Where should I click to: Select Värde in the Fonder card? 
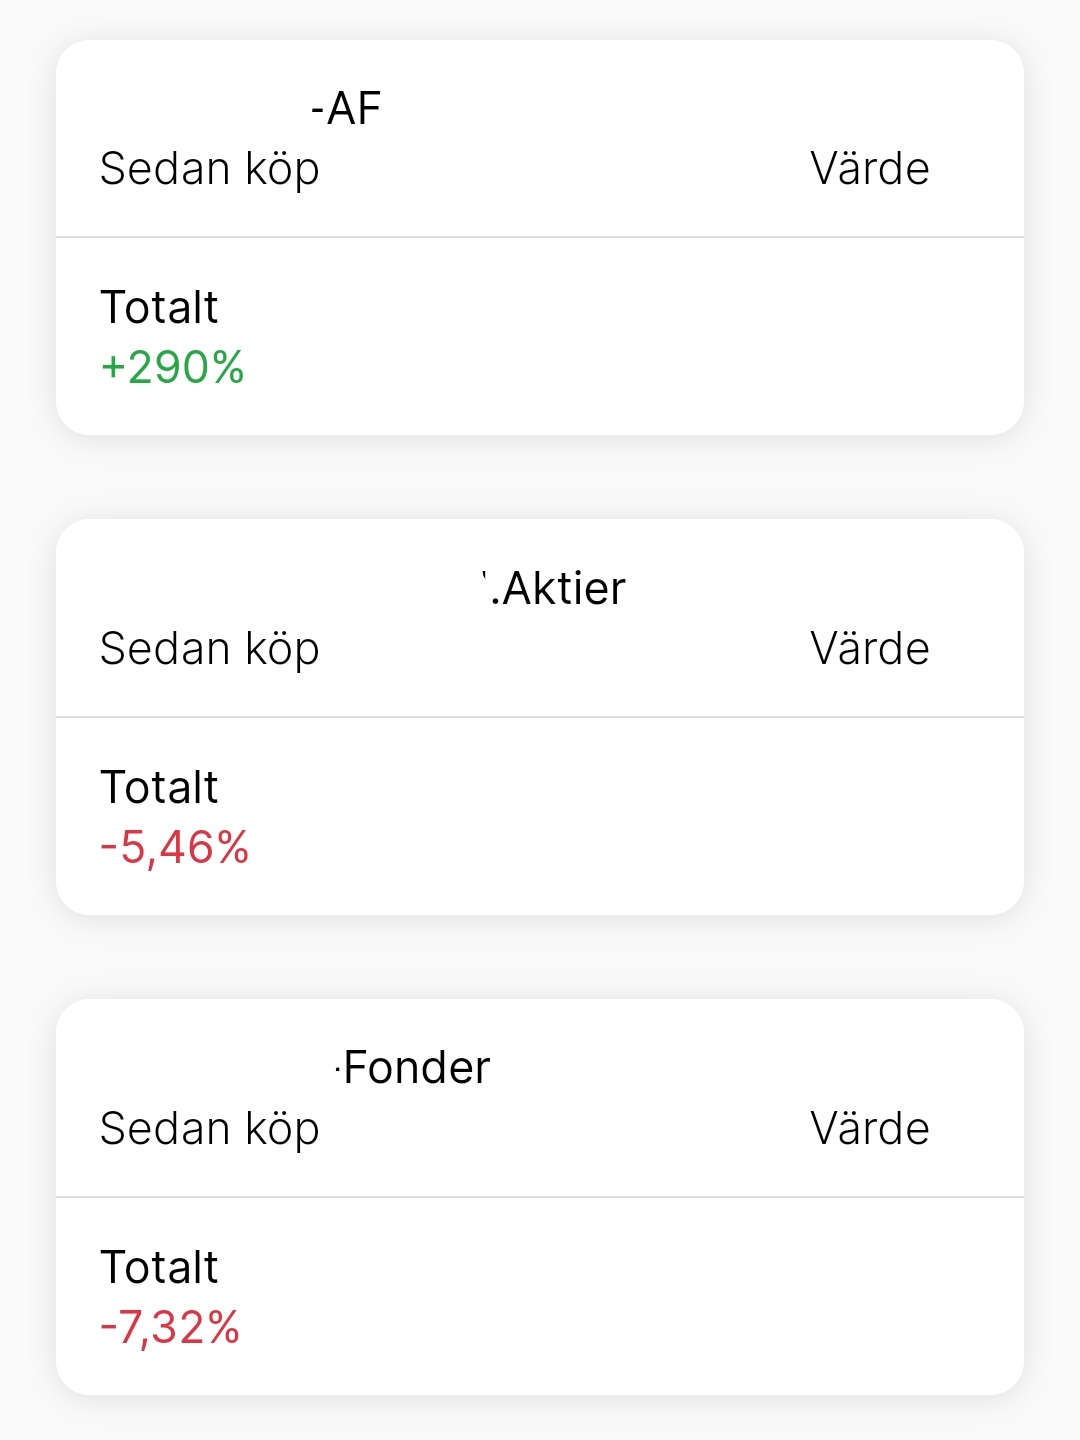point(869,1129)
